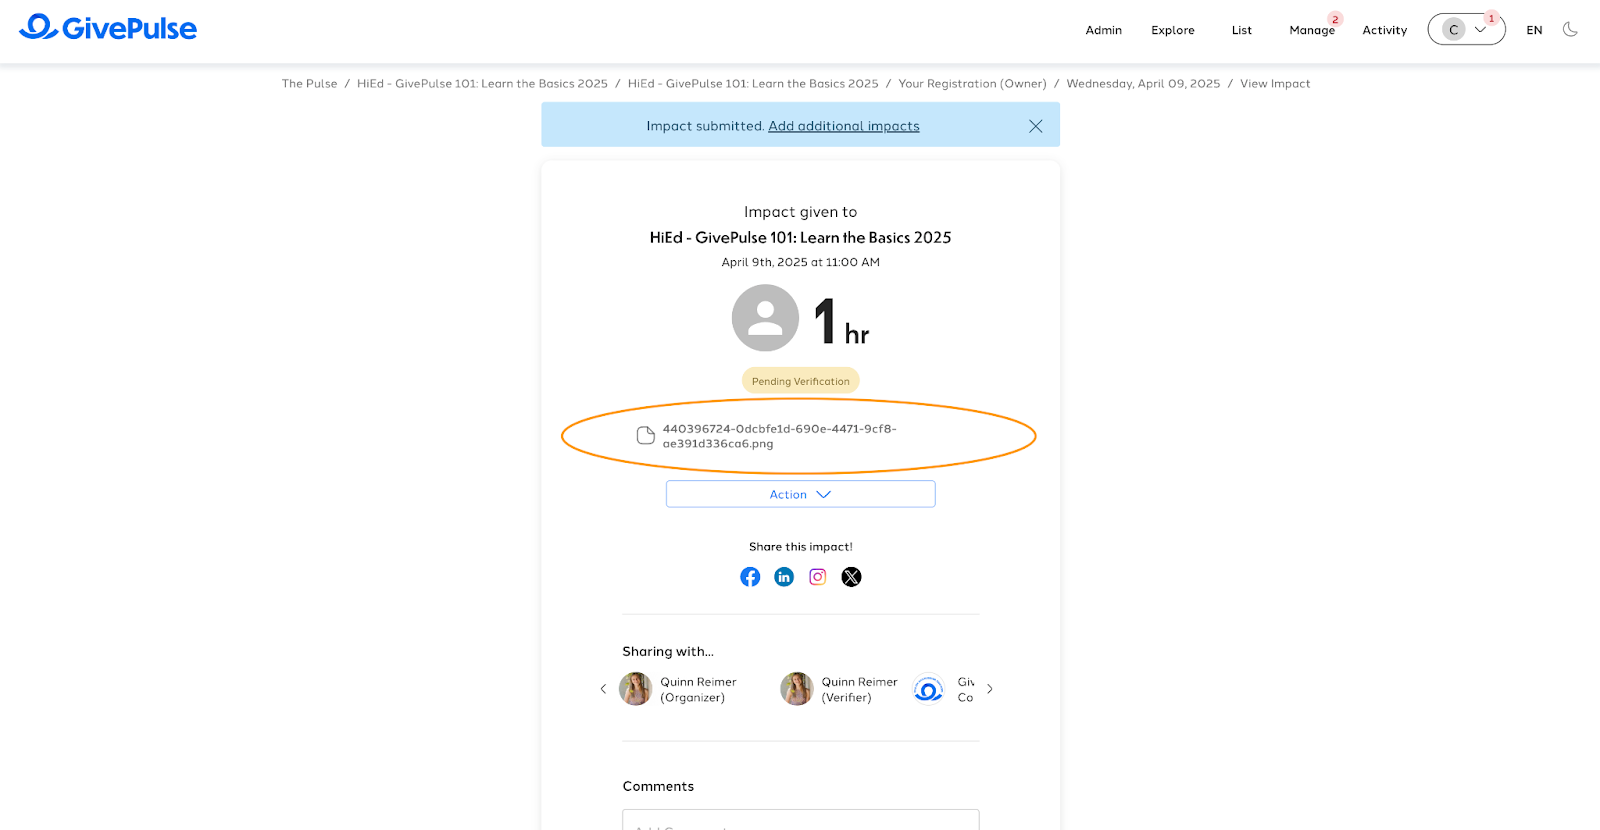
Task: Show next sharing contacts
Action: pos(990,689)
